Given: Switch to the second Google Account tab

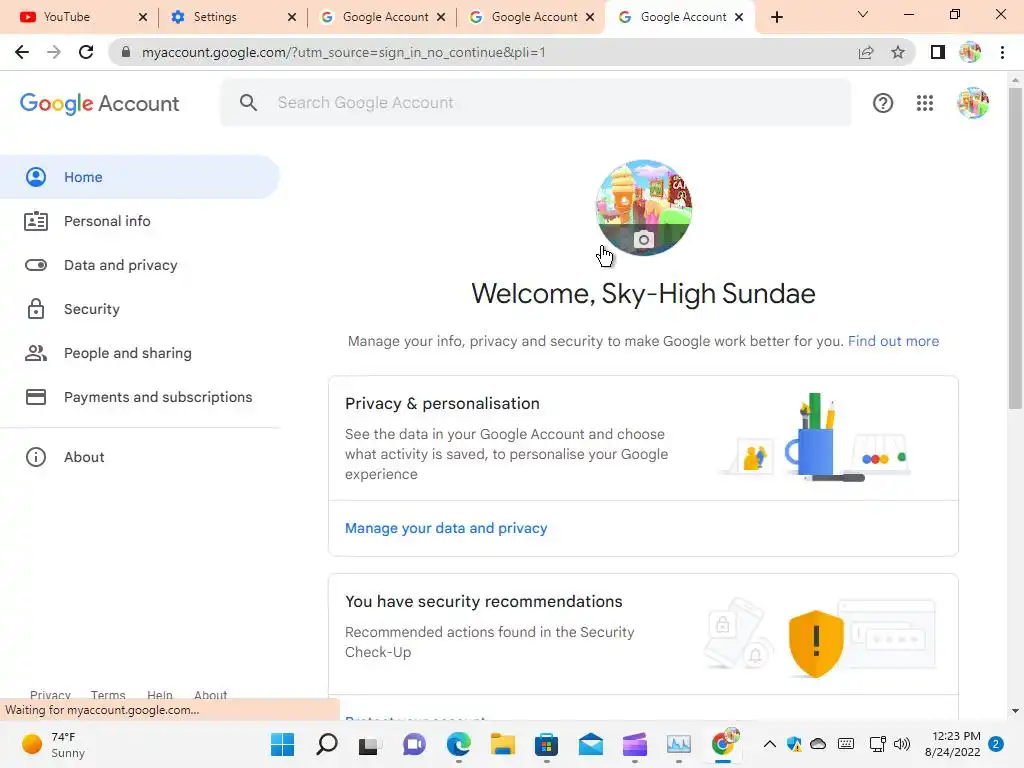Looking at the screenshot, I should coord(532,17).
